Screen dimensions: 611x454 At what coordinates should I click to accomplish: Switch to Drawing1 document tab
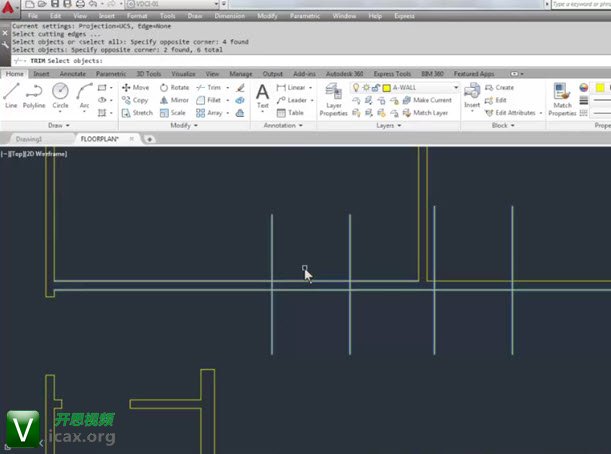[29, 139]
